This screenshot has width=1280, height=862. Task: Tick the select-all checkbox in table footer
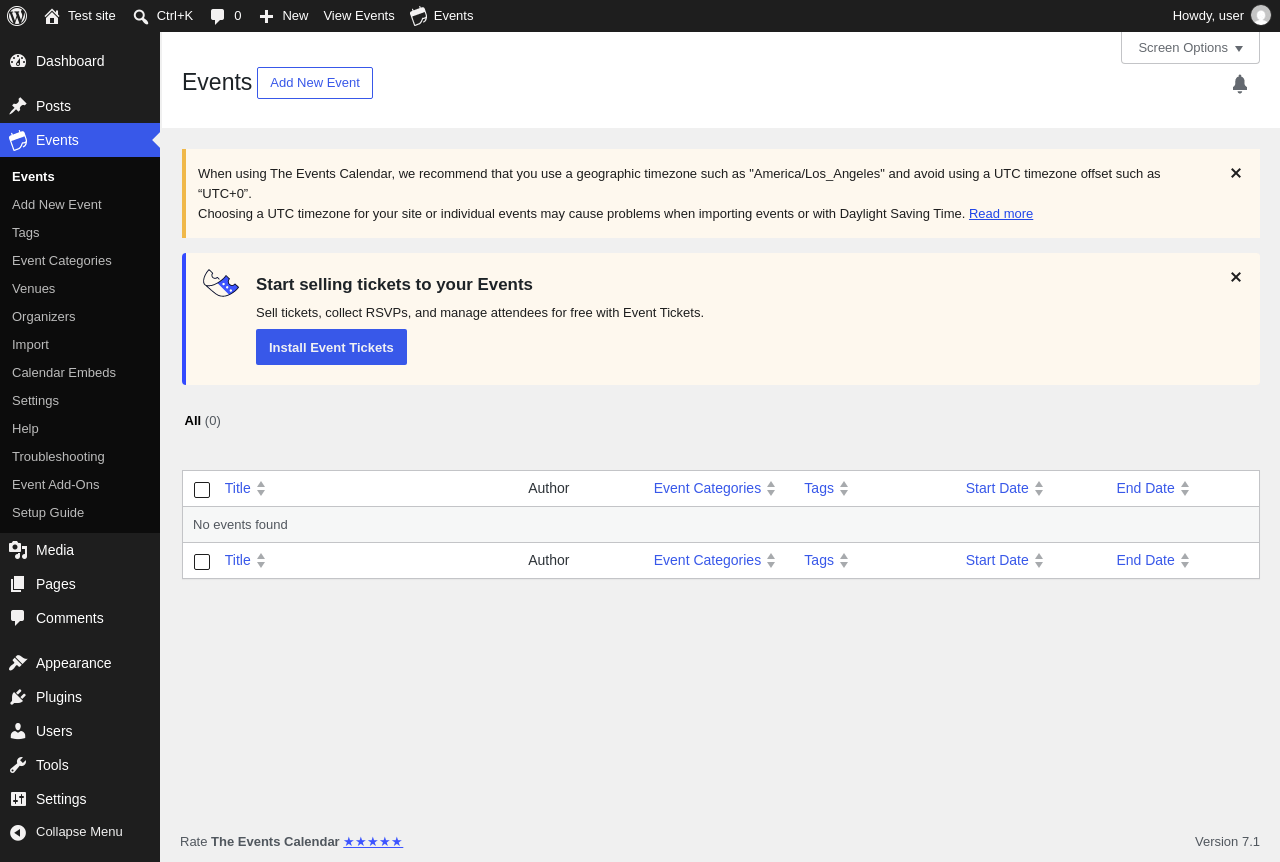click(202, 562)
